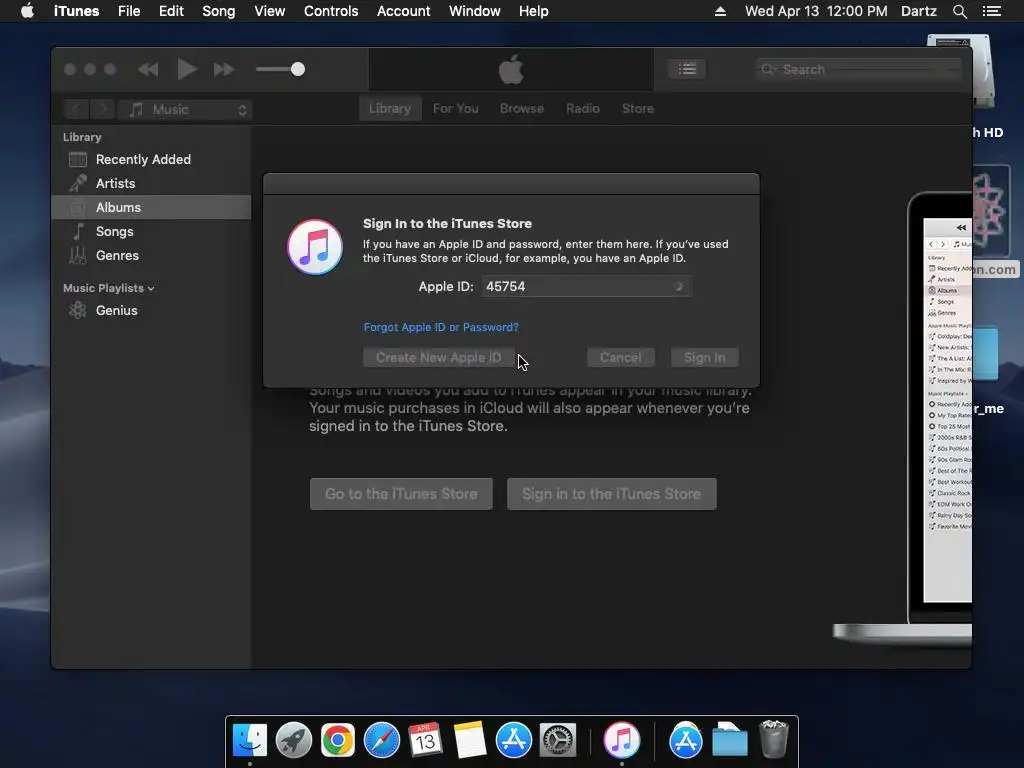
Task: Open Calendar from the Dock
Action: (x=425, y=740)
